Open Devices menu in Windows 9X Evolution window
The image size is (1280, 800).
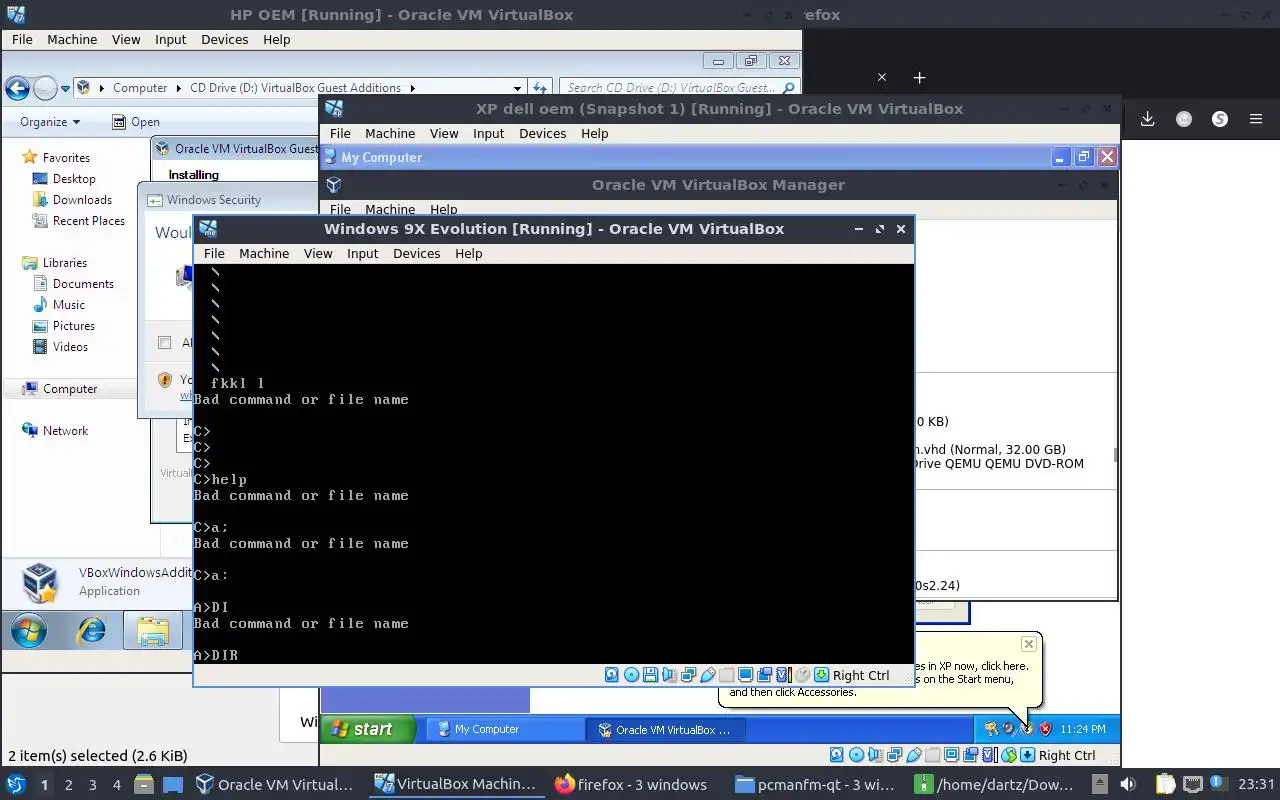[x=416, y=254]
